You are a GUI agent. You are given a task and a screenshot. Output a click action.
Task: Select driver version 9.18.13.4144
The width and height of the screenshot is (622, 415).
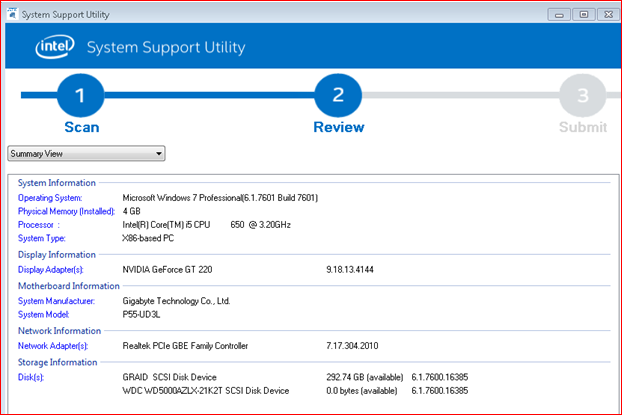[350, 270]
